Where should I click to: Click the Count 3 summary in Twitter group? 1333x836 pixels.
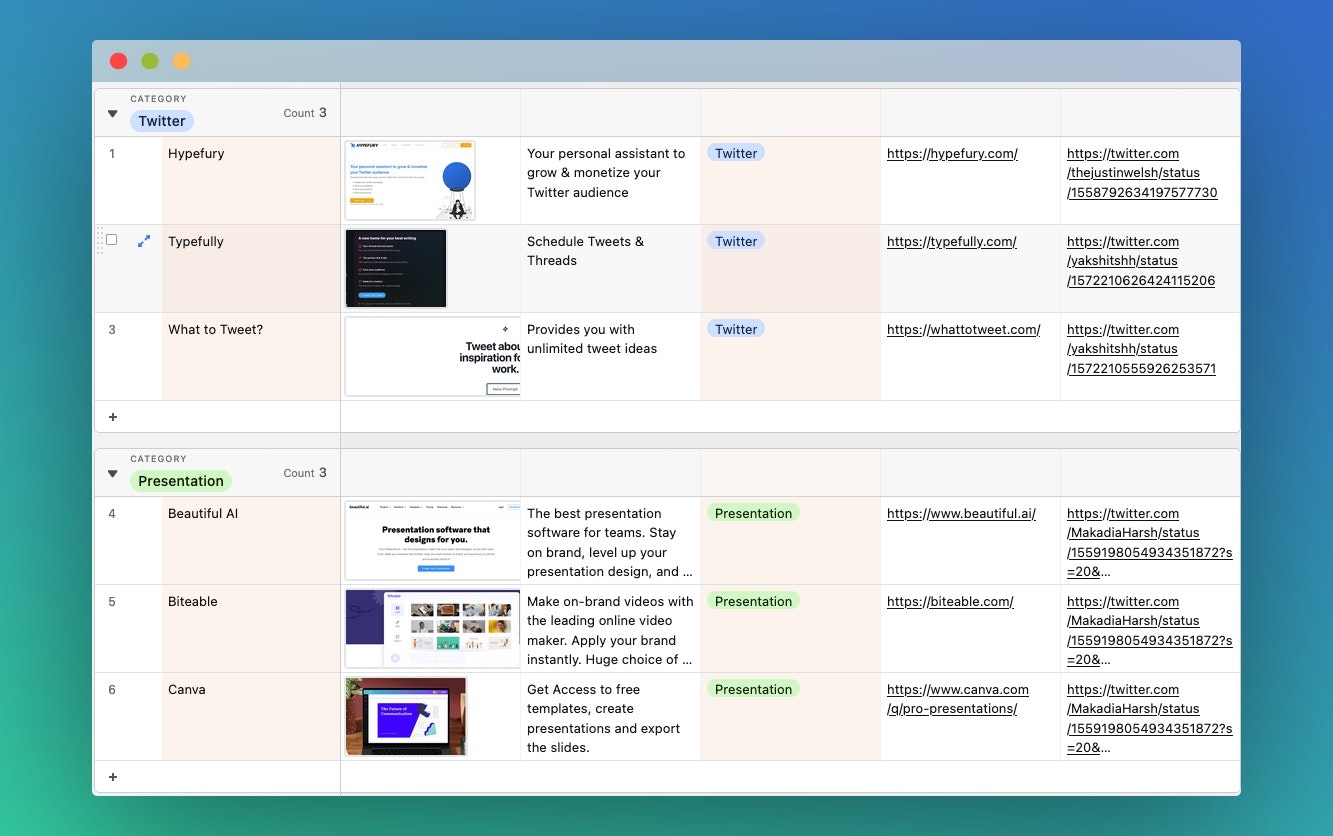[x=305, y=113]
